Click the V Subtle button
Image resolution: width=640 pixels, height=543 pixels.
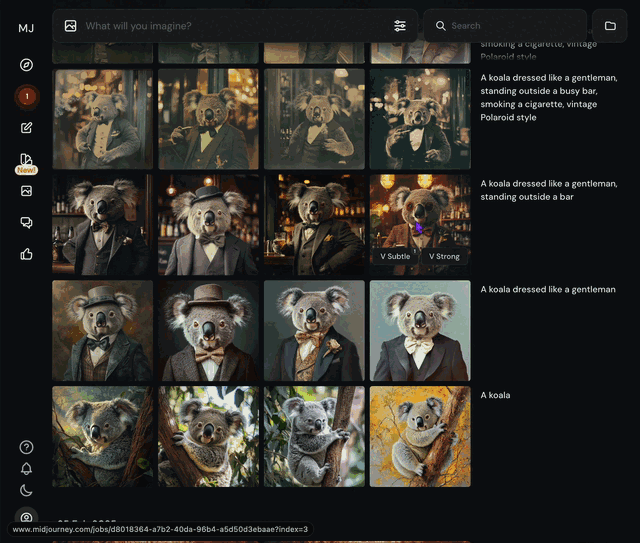(x=395, y=256)
